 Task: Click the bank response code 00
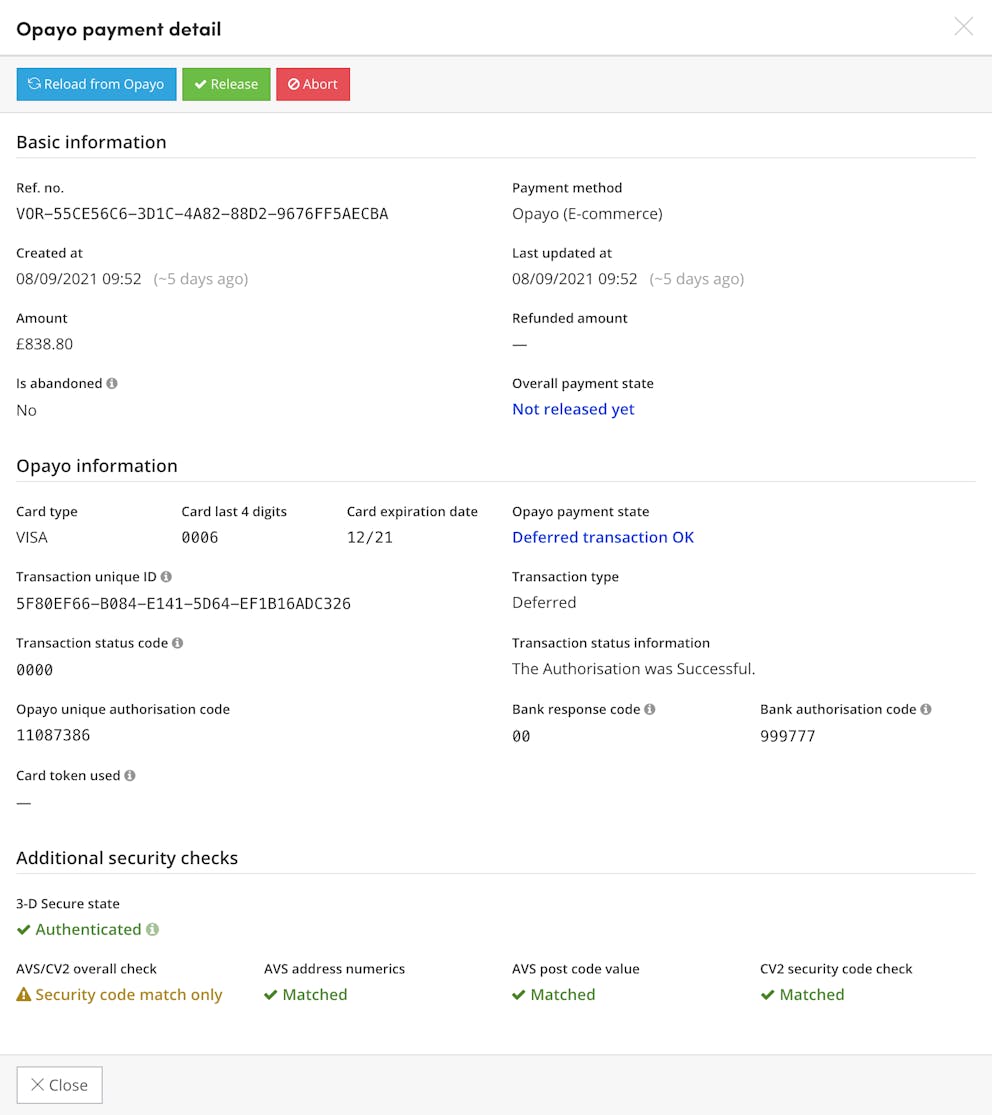(x=521, y=736)
